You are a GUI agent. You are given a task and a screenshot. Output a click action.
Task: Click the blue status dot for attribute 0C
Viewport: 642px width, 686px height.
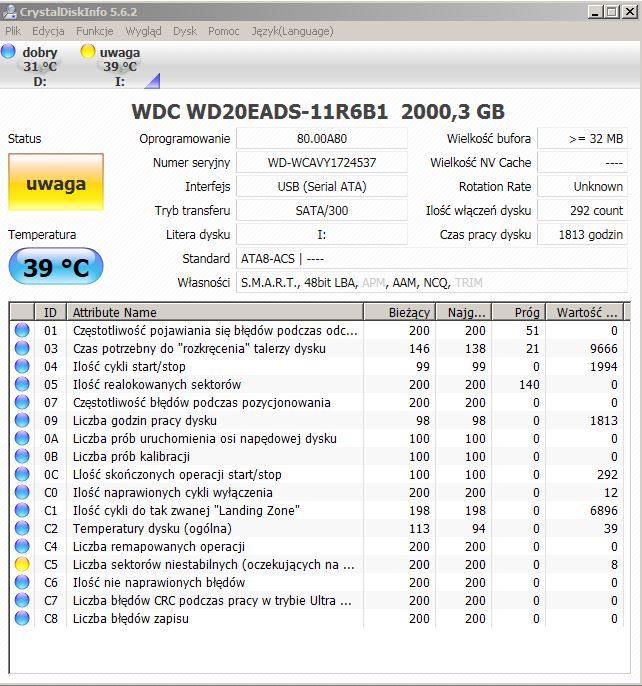[22, 474]
